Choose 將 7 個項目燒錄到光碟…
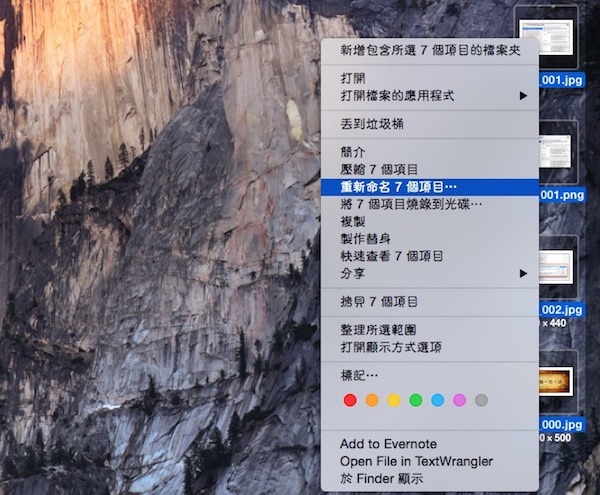The width and height of the screenshot is (600, 495). [x=430, y=204]
